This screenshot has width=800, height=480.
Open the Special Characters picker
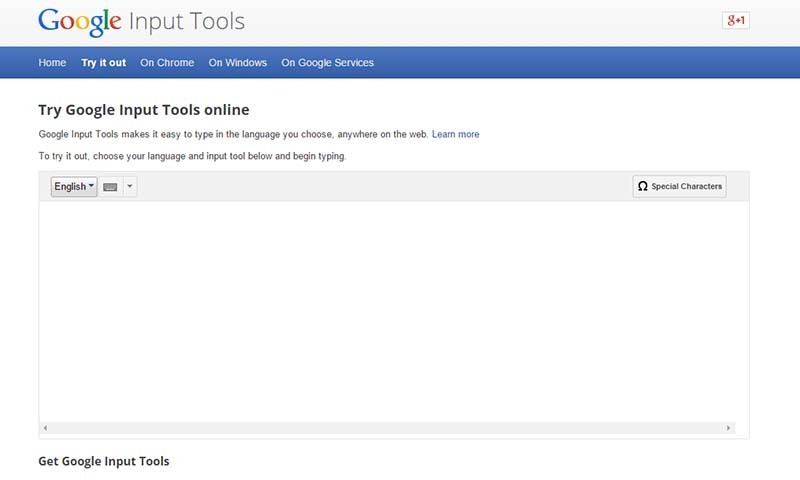tap(680, 187)
